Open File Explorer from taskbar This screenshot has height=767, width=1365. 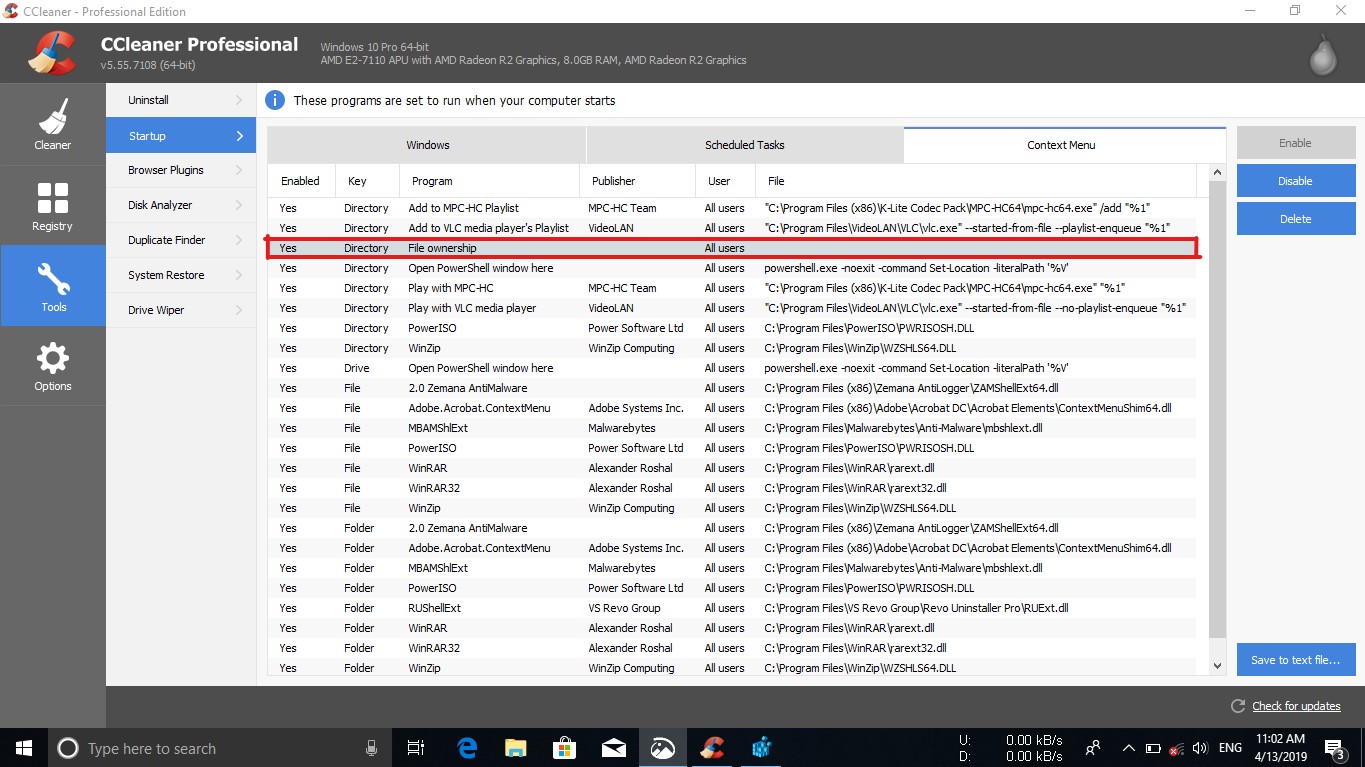coord(515,748)
